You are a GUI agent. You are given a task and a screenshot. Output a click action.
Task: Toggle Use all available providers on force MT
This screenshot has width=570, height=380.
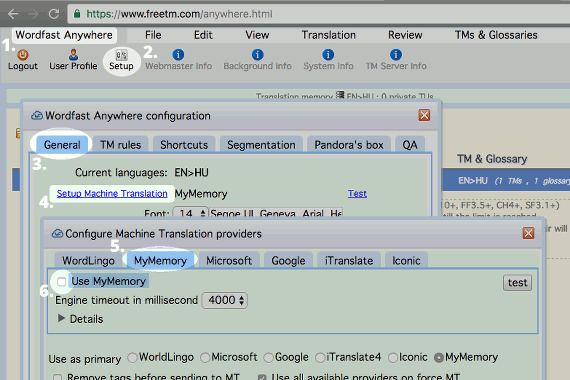[x=262, y=377]
